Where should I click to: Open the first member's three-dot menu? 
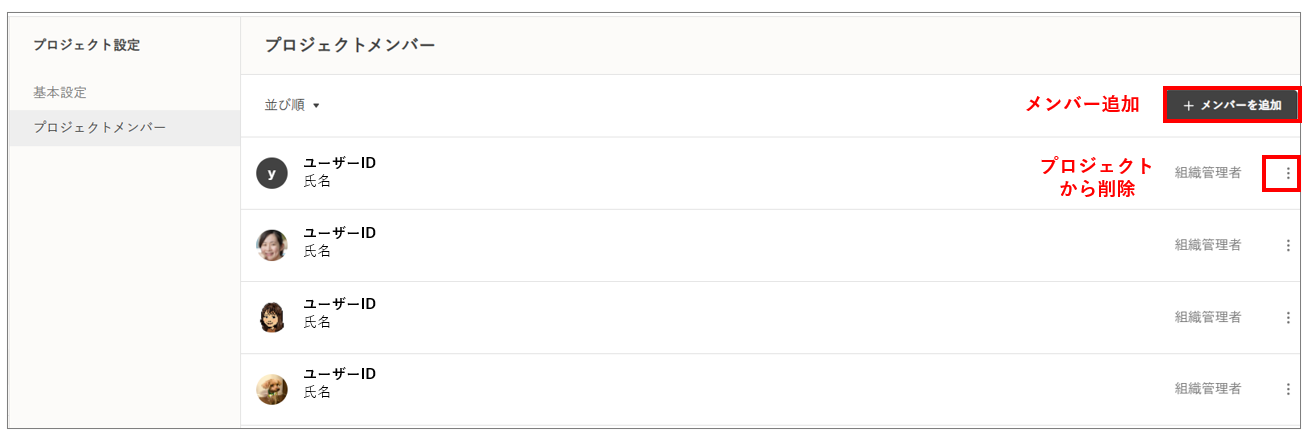pyautogui.click(x=1287, y=173)
